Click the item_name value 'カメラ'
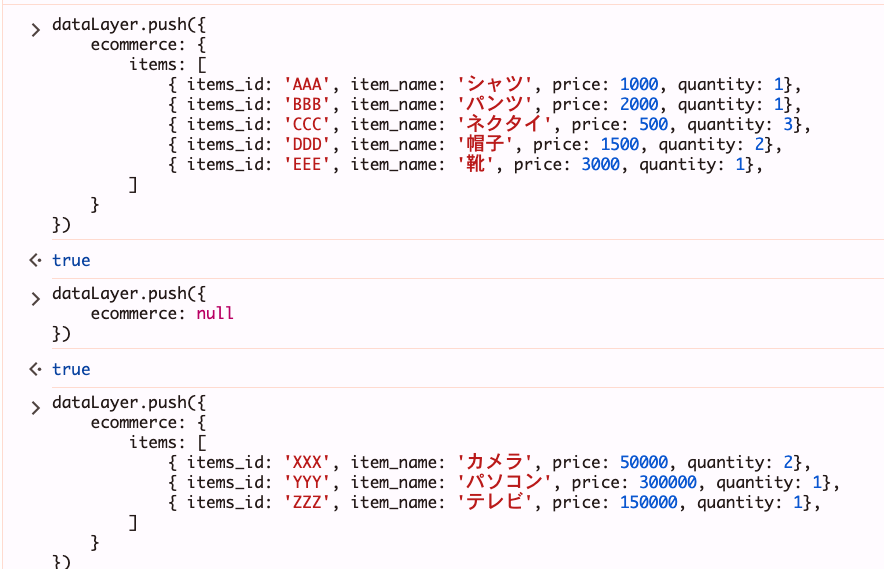Screen dimensions: 884x569 coord(495,462)
